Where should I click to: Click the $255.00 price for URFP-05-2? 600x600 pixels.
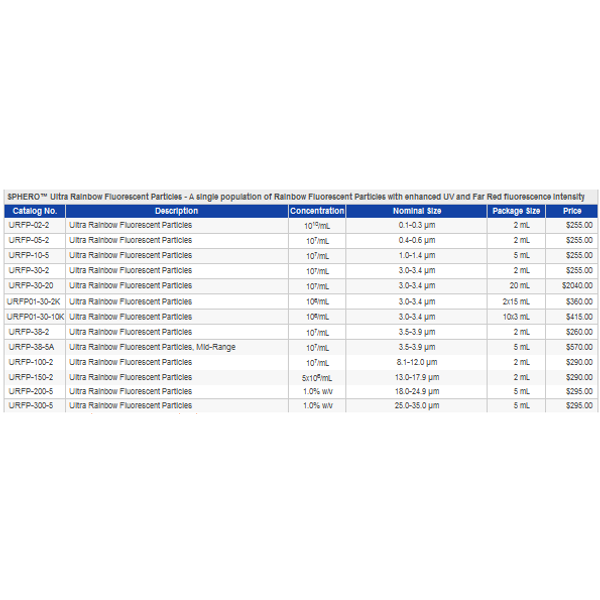(x=579, y=240)
